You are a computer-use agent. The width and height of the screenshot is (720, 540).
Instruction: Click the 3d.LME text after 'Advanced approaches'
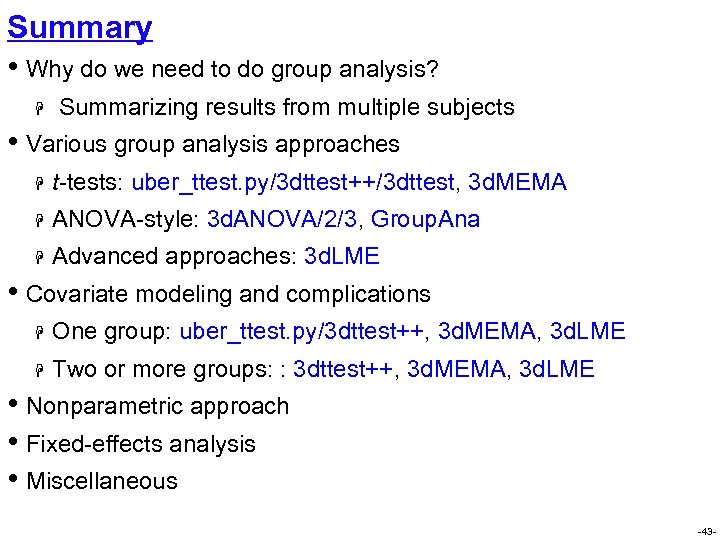(341, 256)
